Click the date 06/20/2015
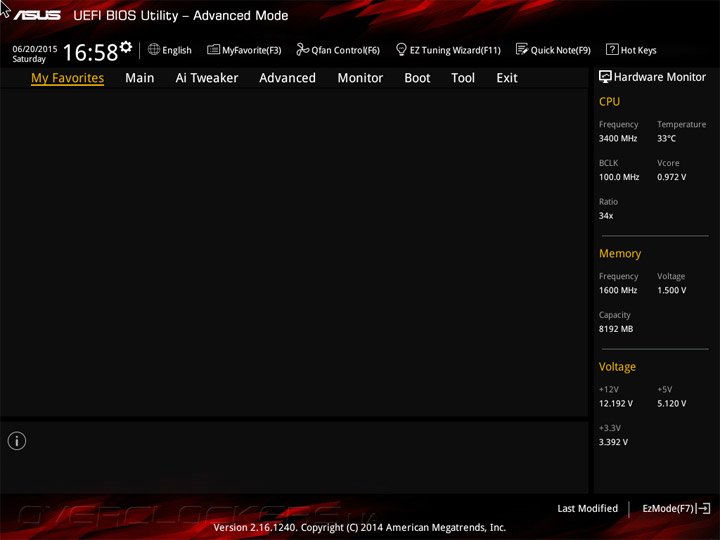The width and height of the screenshot is (720, 540). tap(35, 49)
